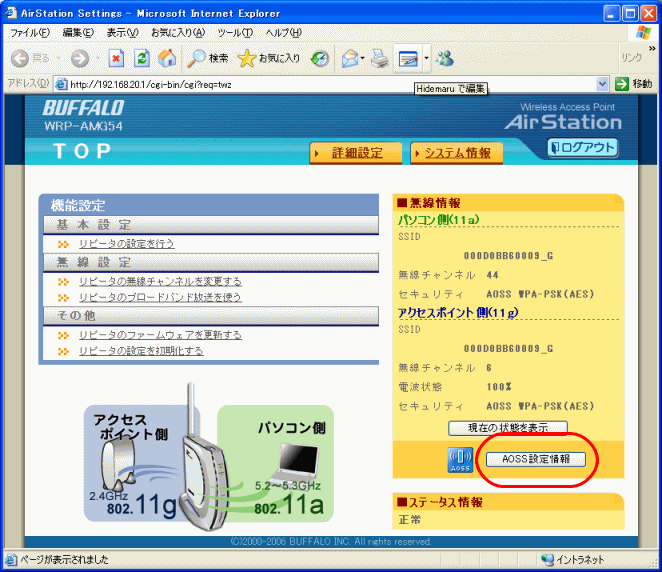The image size is (662, 572).
Task: Click the History clock icon
Action: 320,58
